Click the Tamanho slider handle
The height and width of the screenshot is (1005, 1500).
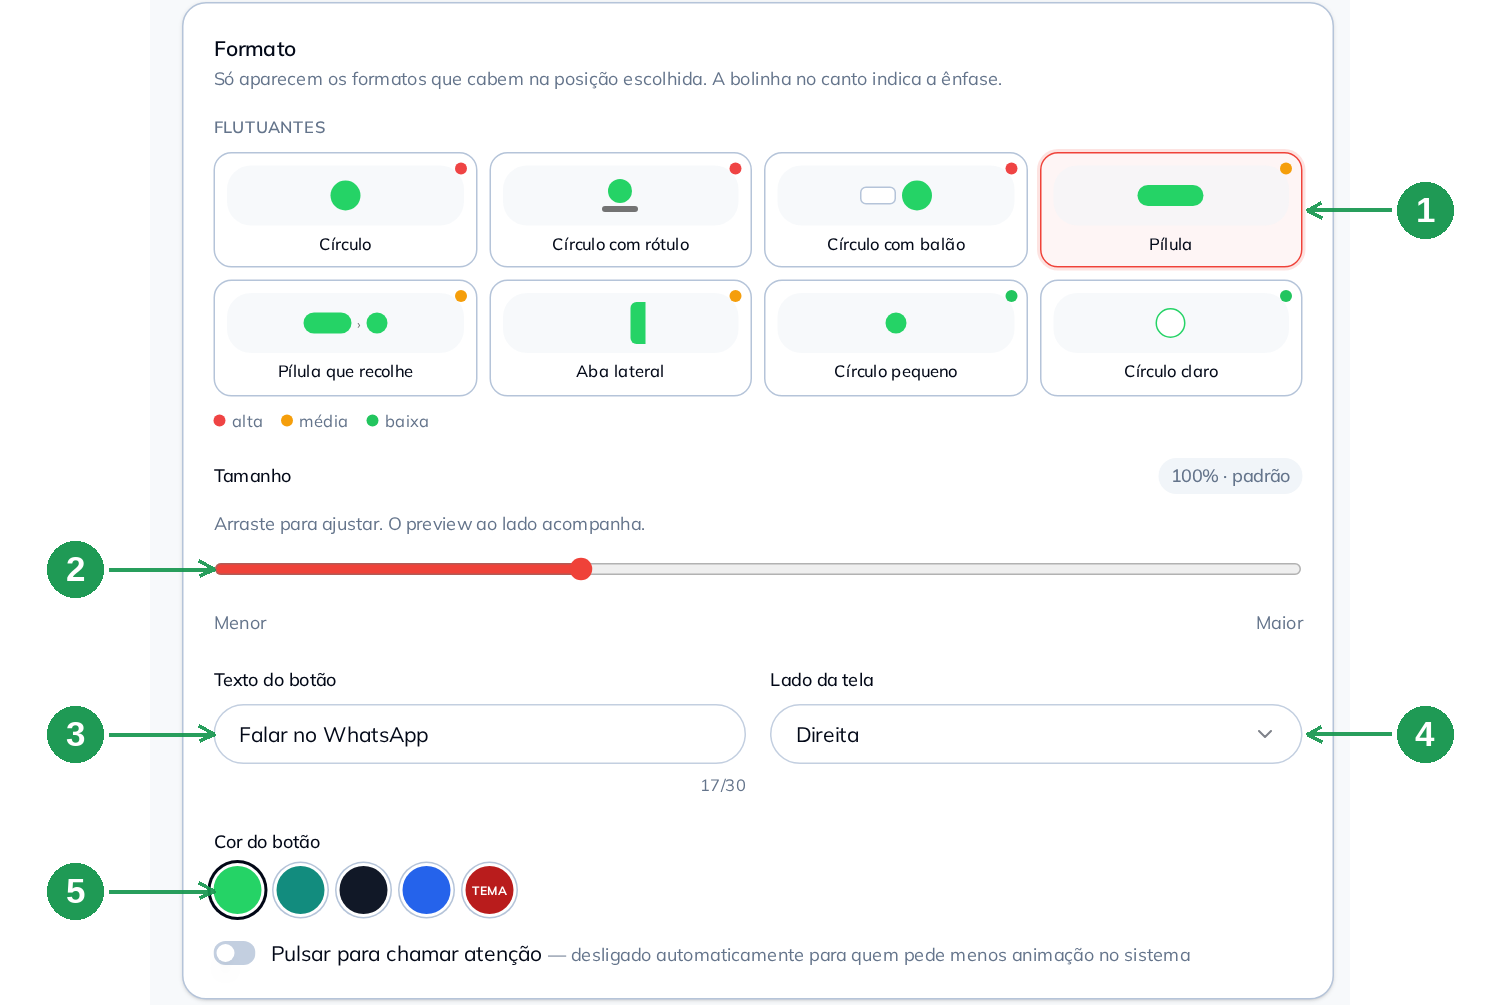coord(581,569)
